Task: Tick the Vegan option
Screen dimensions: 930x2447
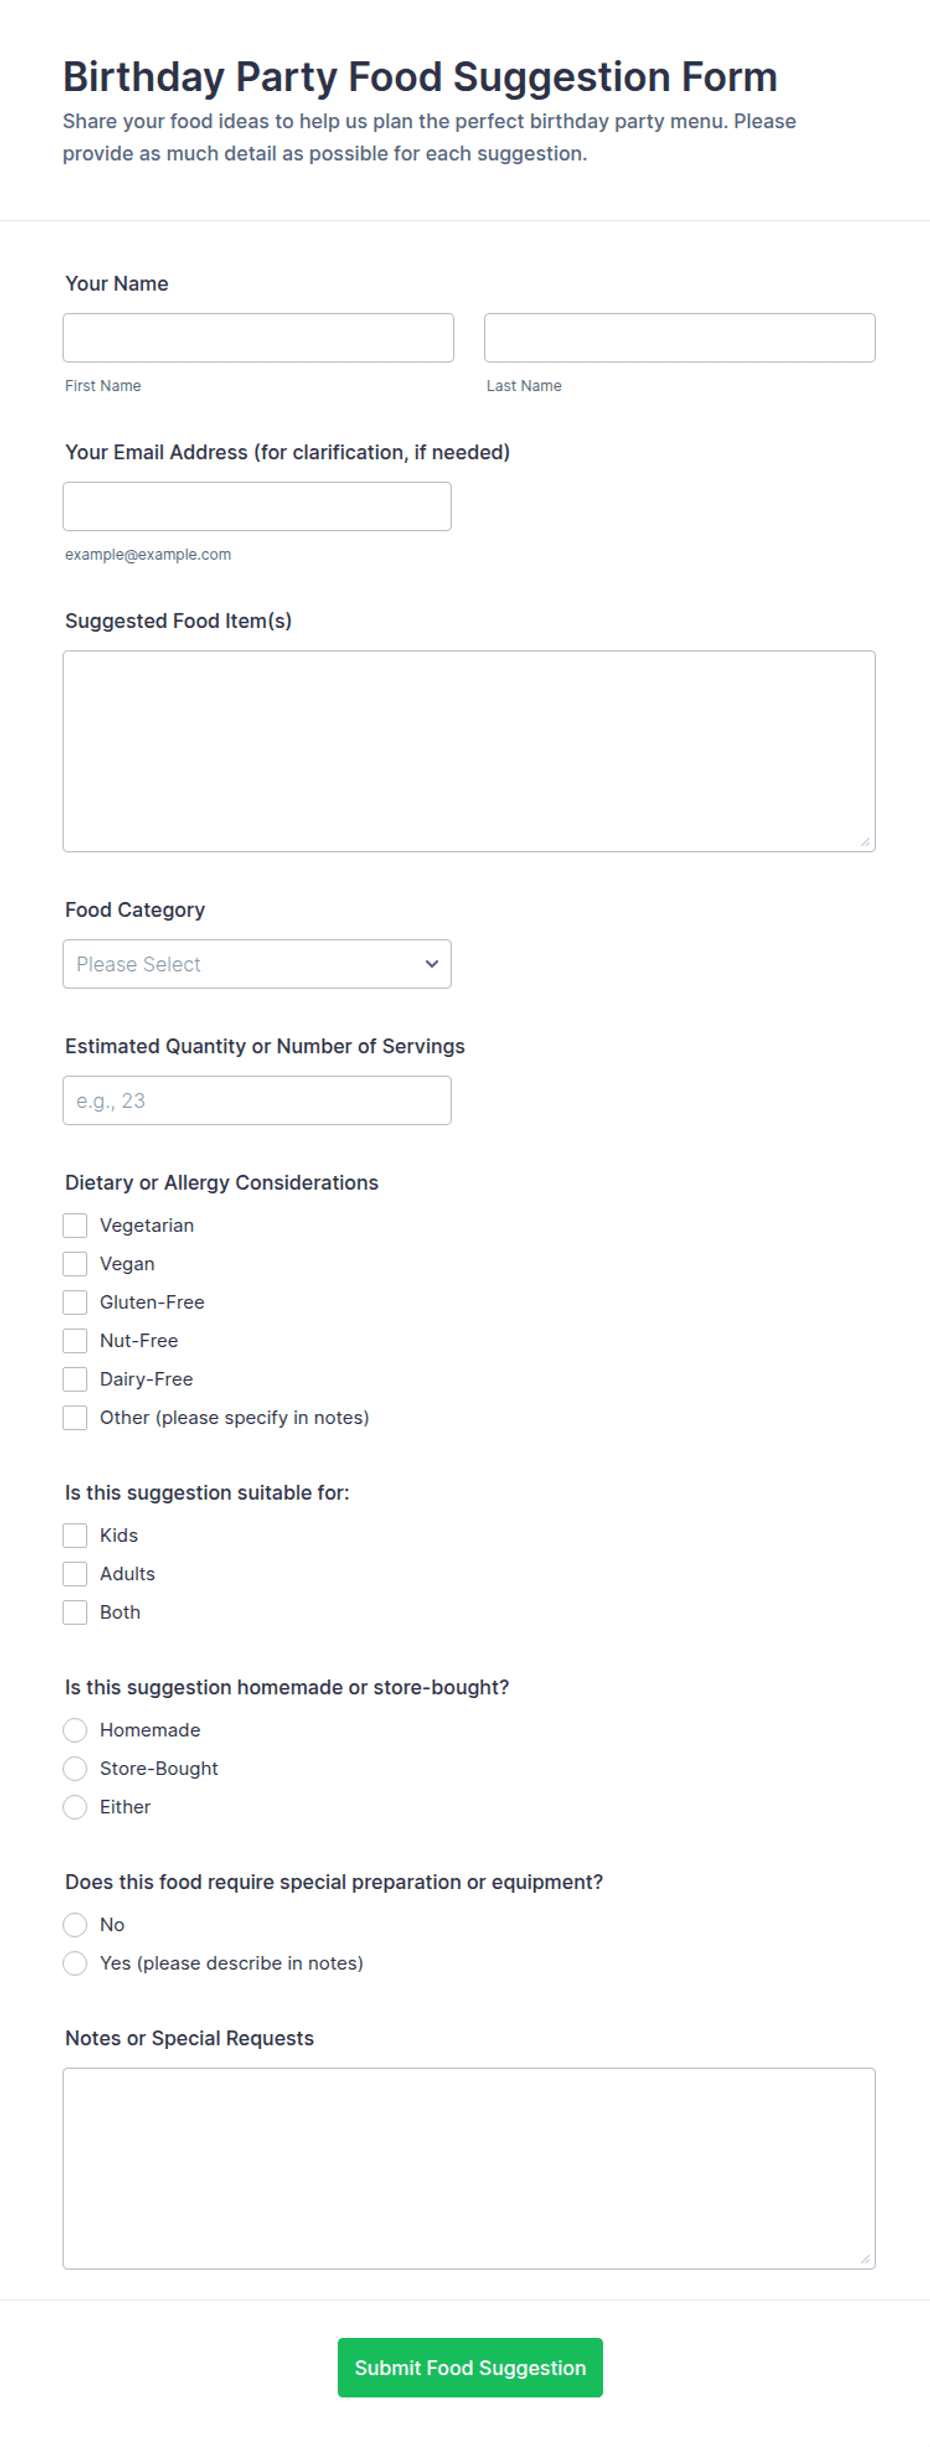Action: [x=75, y=1264]
